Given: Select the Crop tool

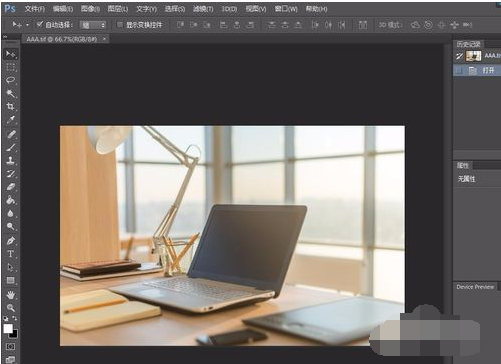Looking at the screenshot, I should pos(11,107).
